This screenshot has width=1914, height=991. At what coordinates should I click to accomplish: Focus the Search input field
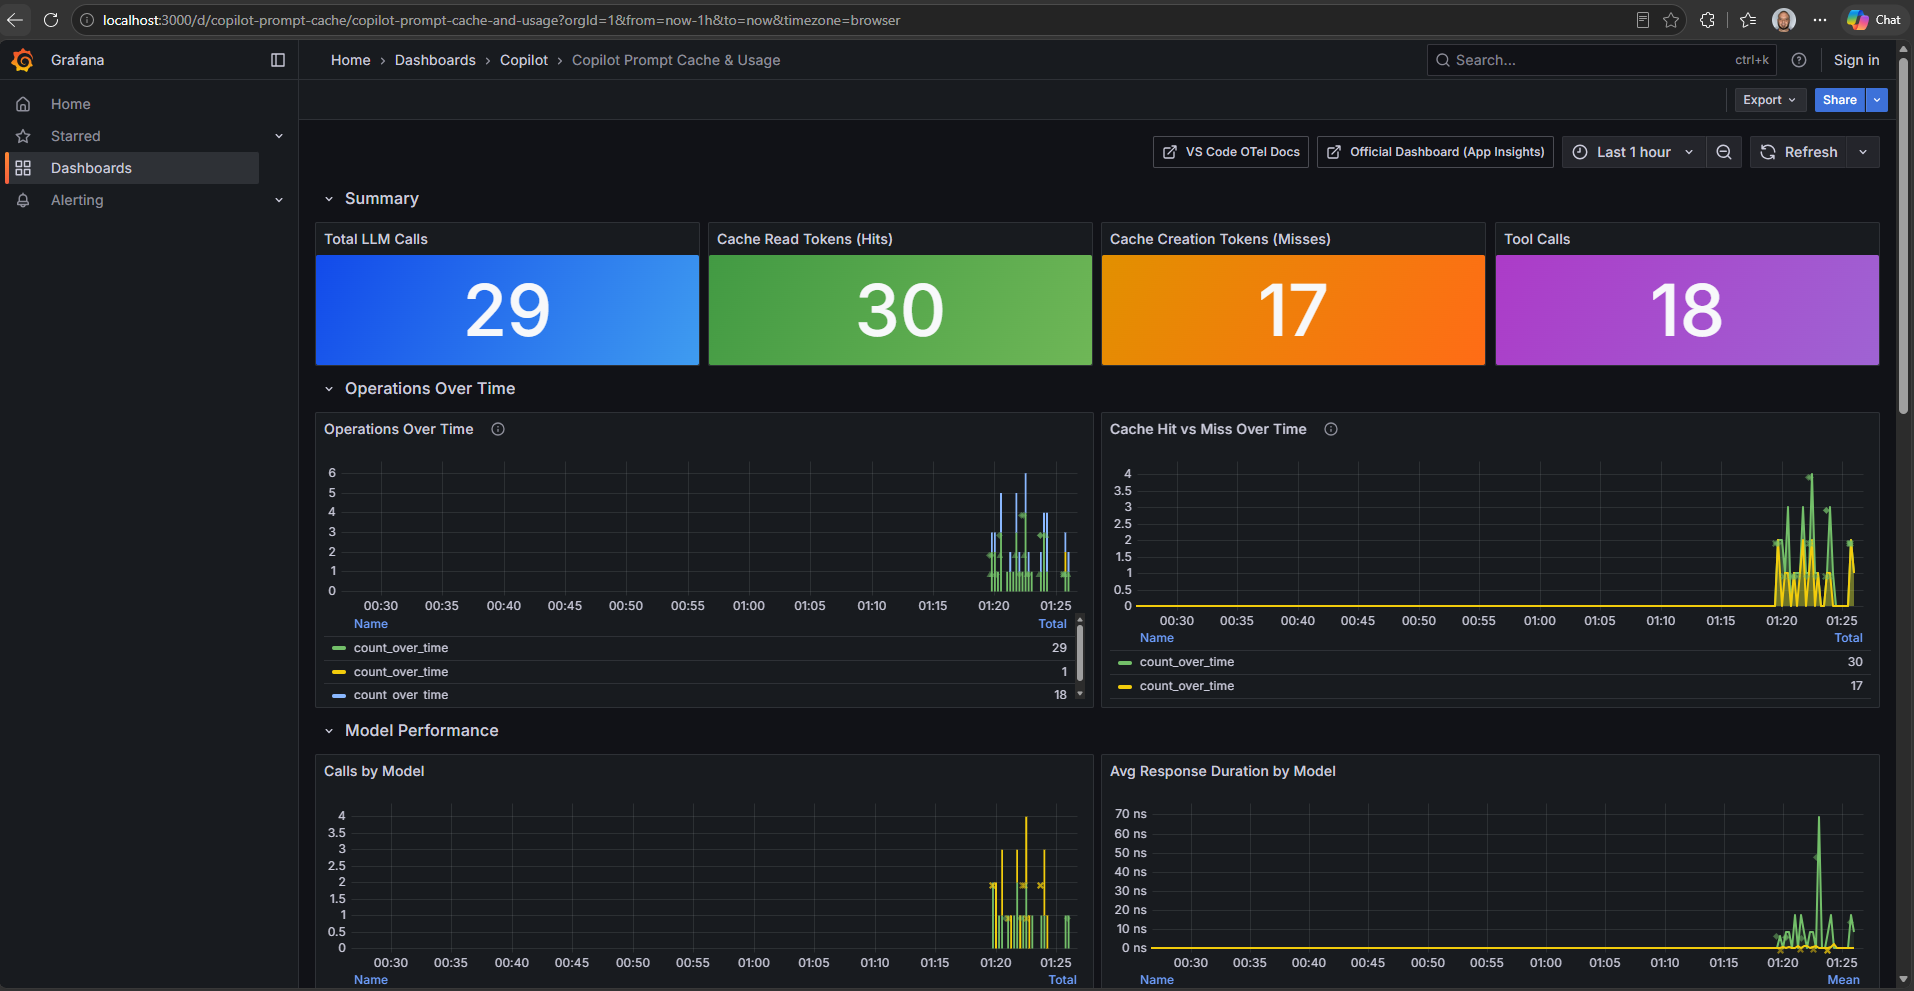[x=1602, y=60]
